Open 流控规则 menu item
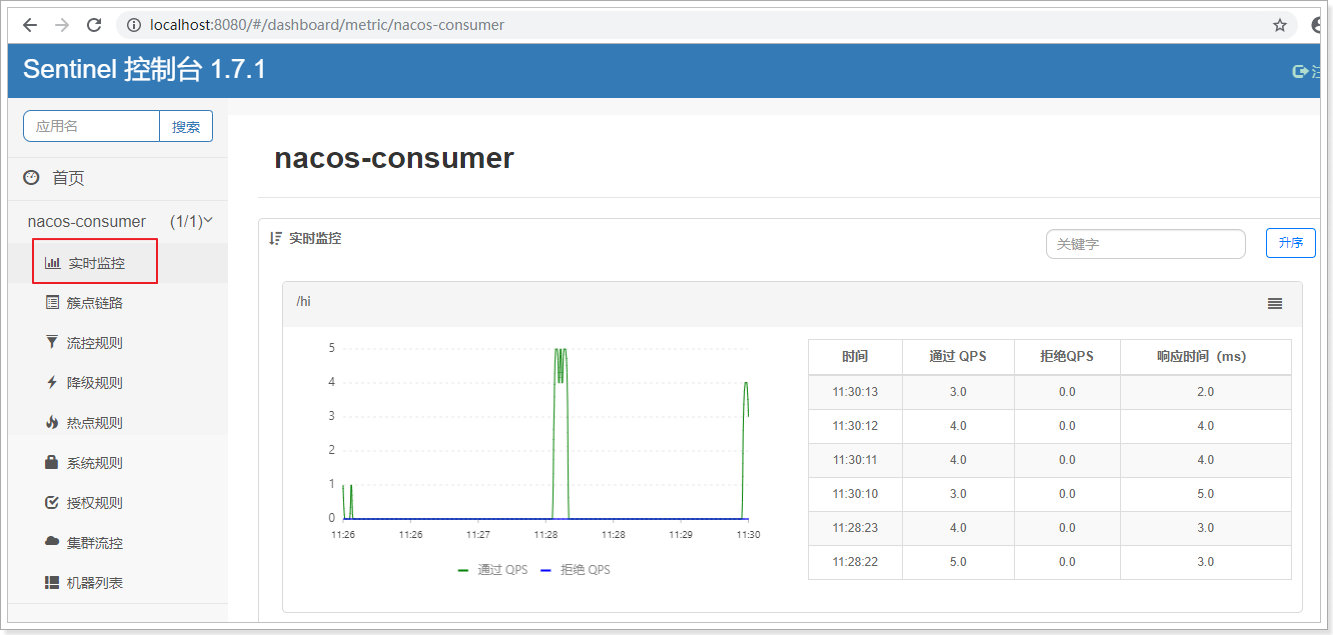1333x635 pixels. click(x=95, y=343)
